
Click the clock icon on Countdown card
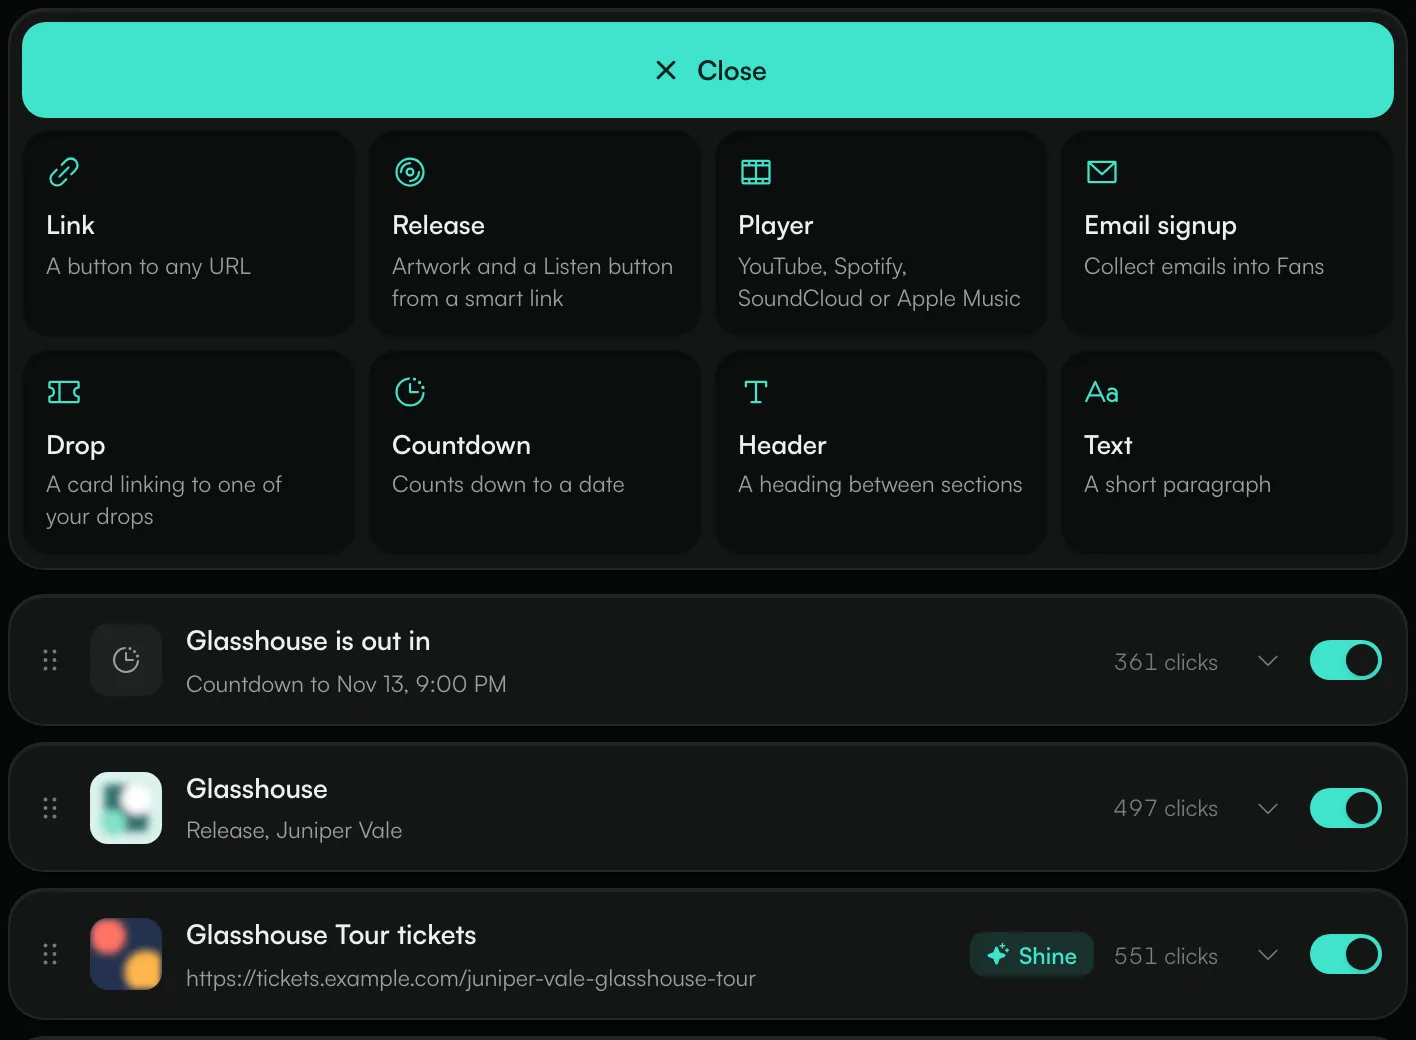click(410, 392)
